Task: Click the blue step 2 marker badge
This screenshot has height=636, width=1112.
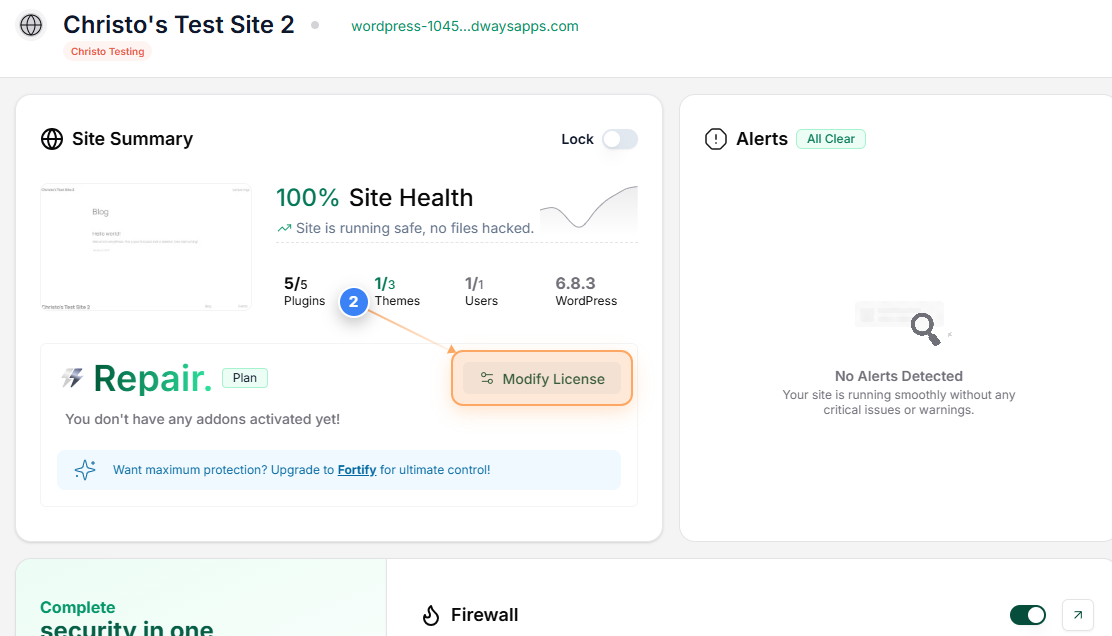Action: tap(353, 301)
